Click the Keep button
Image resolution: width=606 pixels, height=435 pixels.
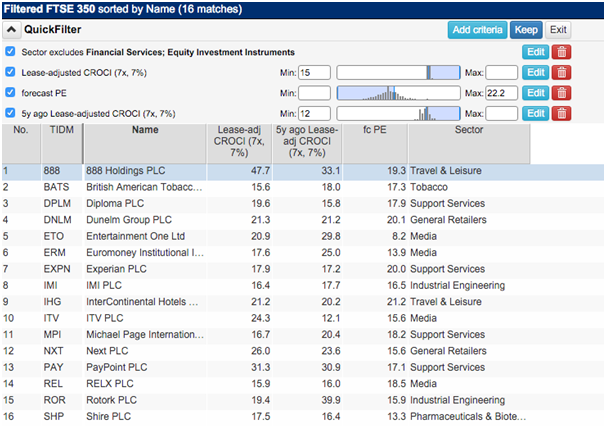(526, 30)
